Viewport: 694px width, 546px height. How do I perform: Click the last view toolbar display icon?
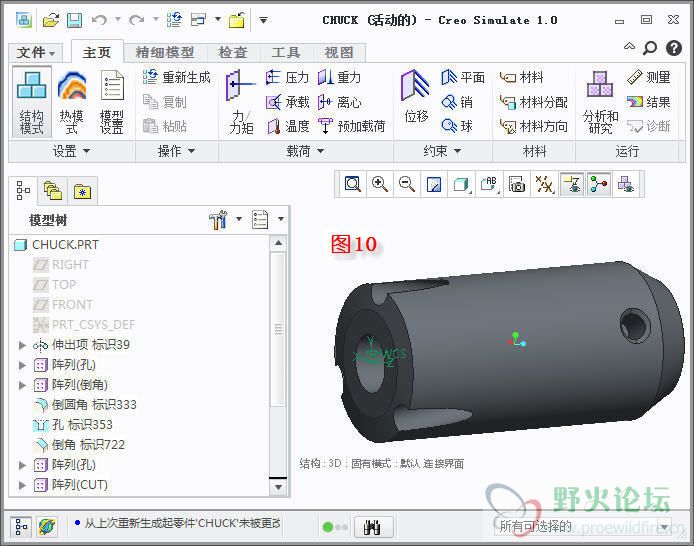pos(626,184)
